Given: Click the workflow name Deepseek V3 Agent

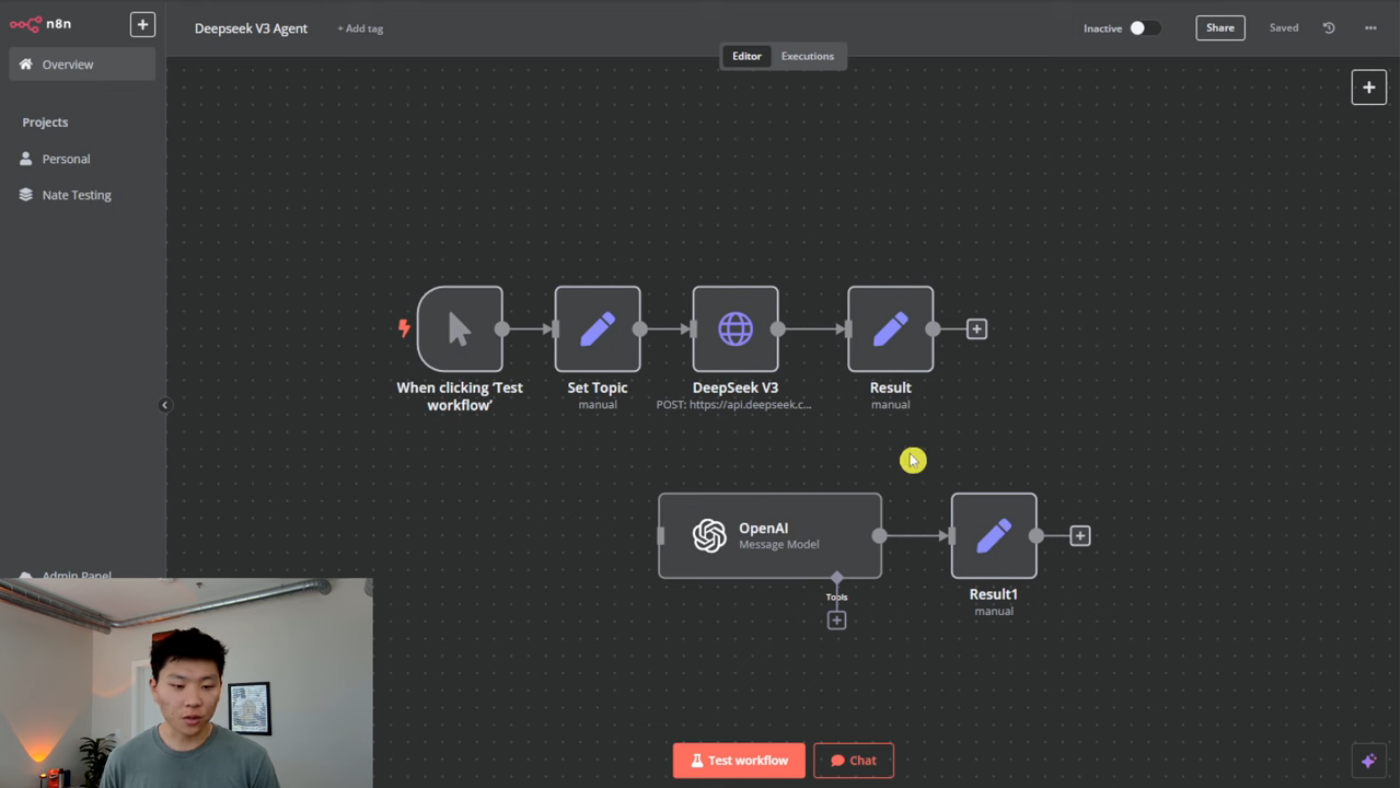Looking at the screenshot, I should (x=251, y=28).
